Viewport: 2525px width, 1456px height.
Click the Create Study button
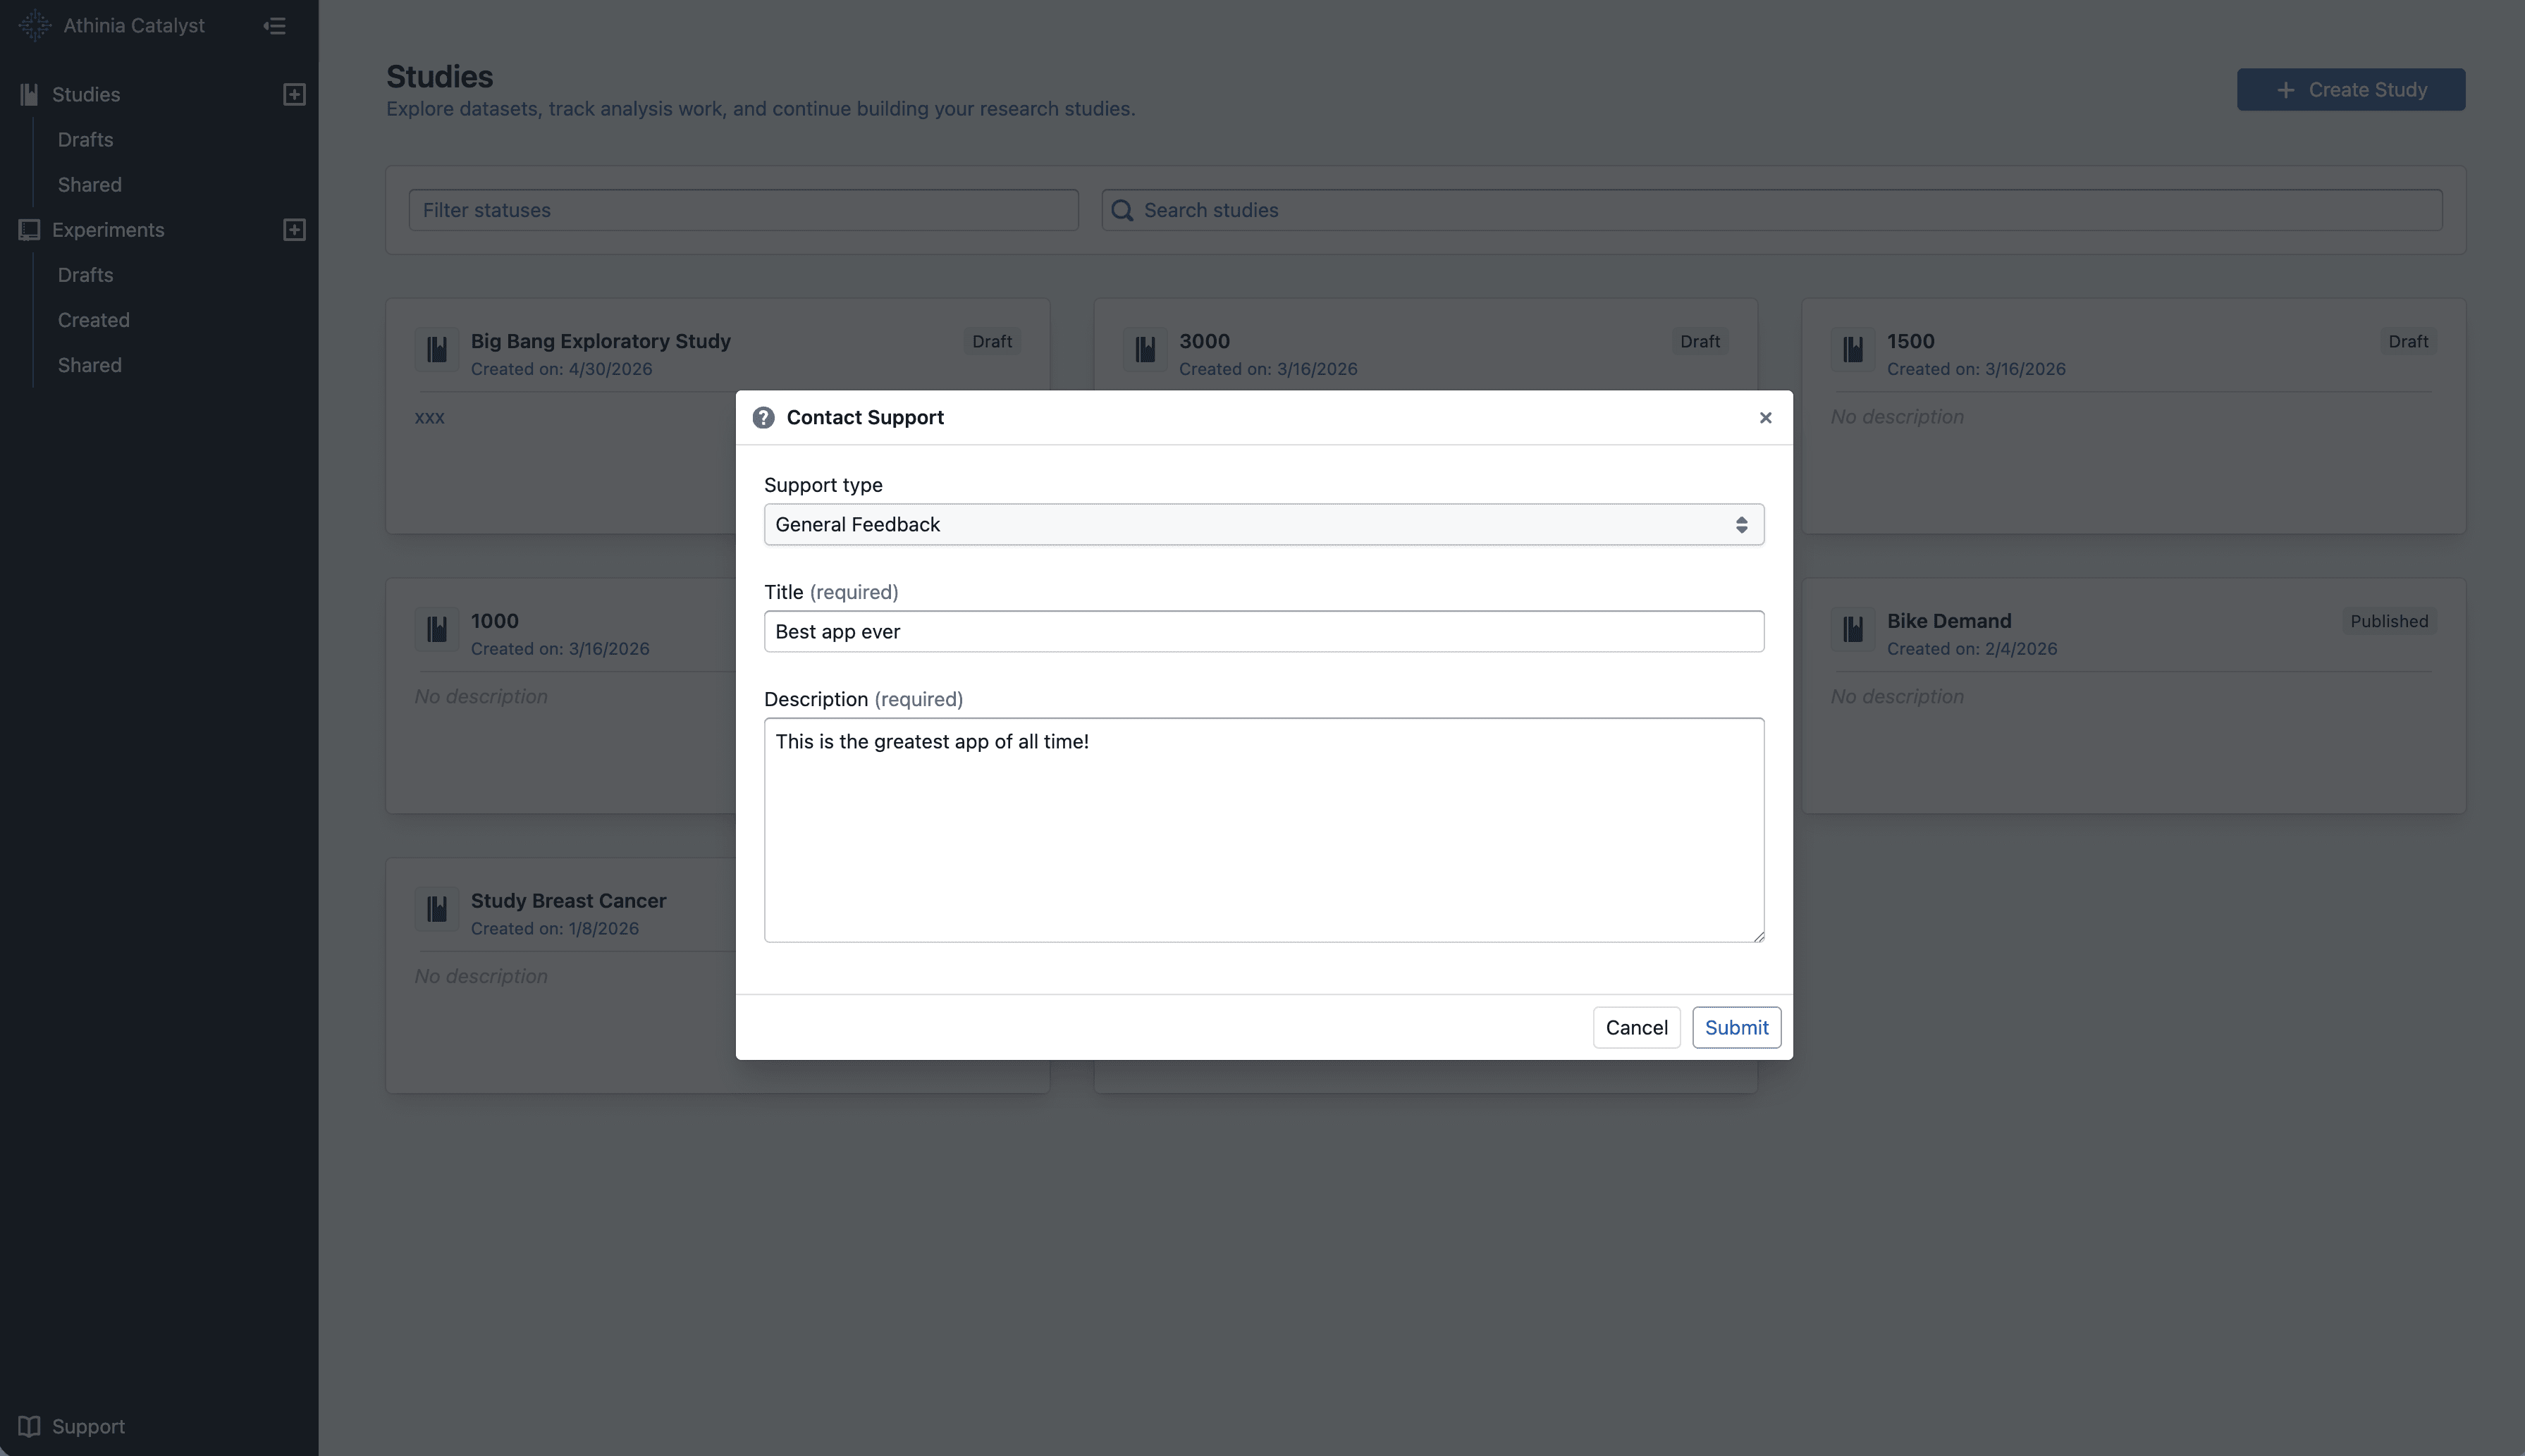click(2350, 90)
